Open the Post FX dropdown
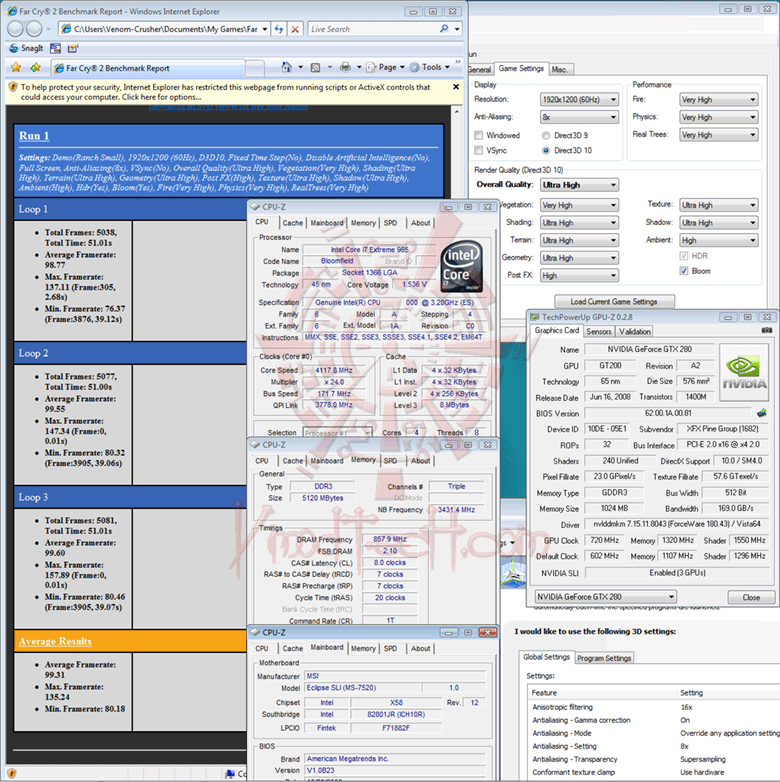Image resolution: width=780 pixels, height=782 pixels. tap(580, 275)
